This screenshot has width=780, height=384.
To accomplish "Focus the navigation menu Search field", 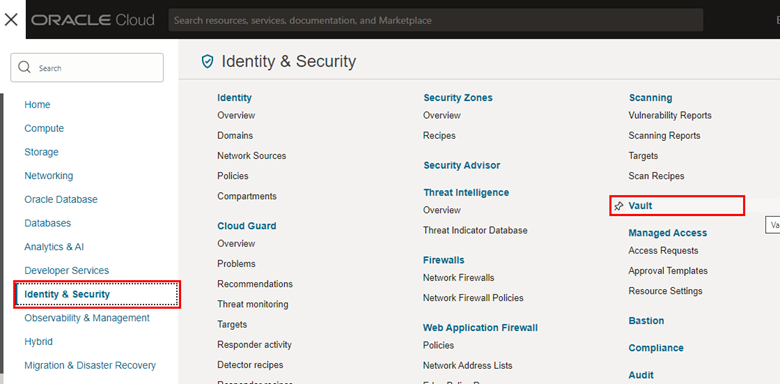I will (87, 68).
